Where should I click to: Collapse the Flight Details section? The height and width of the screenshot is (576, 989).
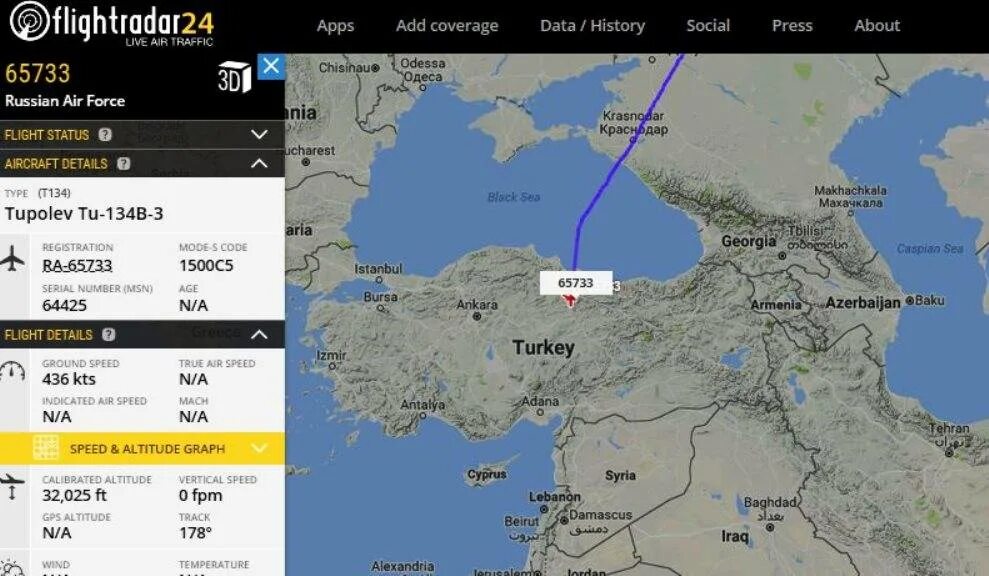[259, 334]
